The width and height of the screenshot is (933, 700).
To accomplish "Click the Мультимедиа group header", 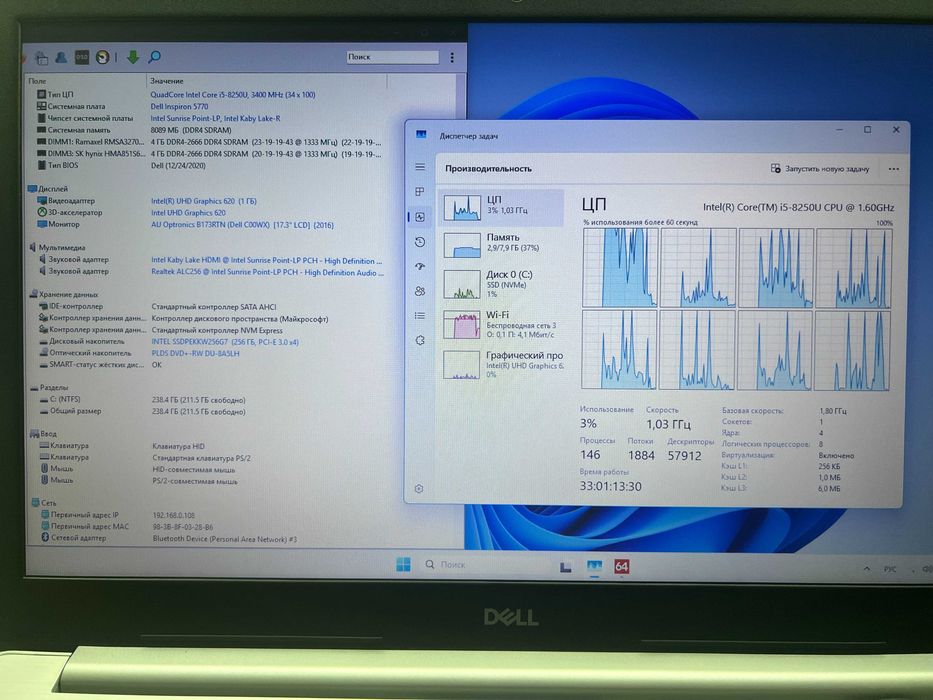I will click(x=57, y=248).
